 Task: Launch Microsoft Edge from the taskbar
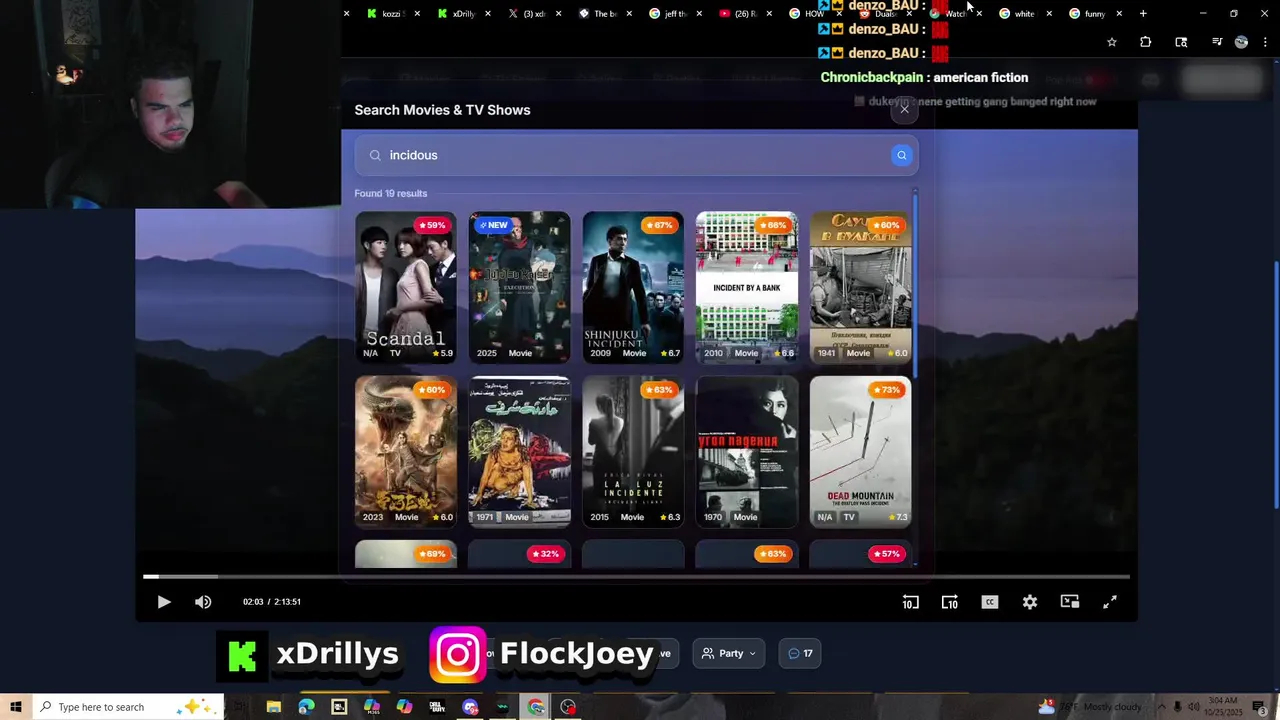(306, 707)
